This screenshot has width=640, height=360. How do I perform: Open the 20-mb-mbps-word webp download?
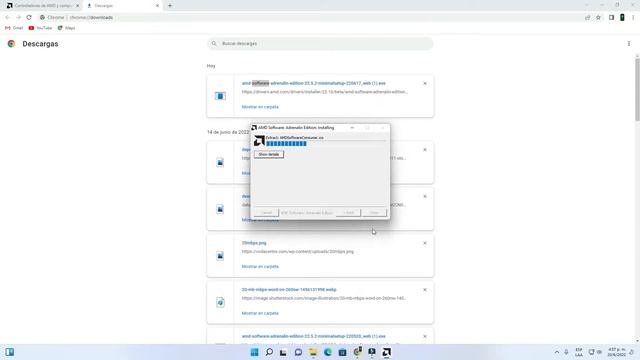[x=289, y=289]
